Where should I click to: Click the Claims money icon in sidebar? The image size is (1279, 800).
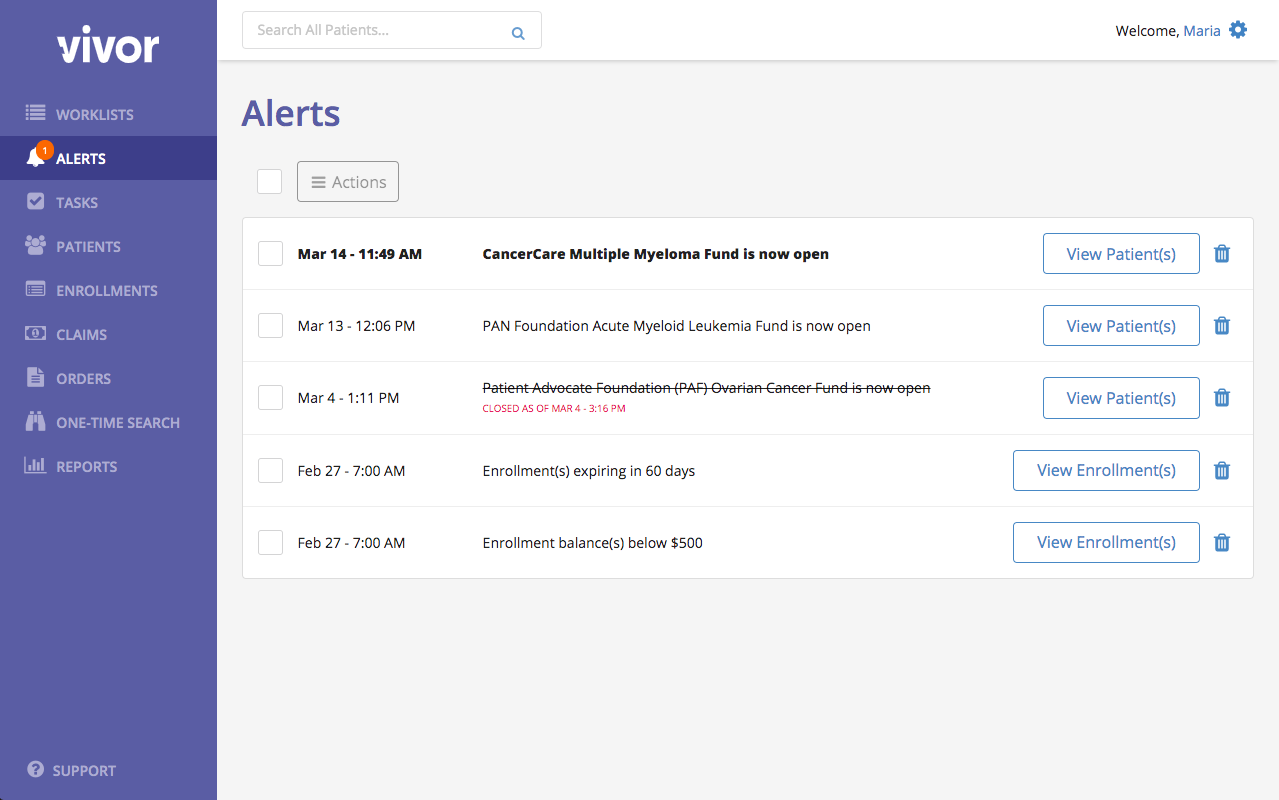[36, 333]
